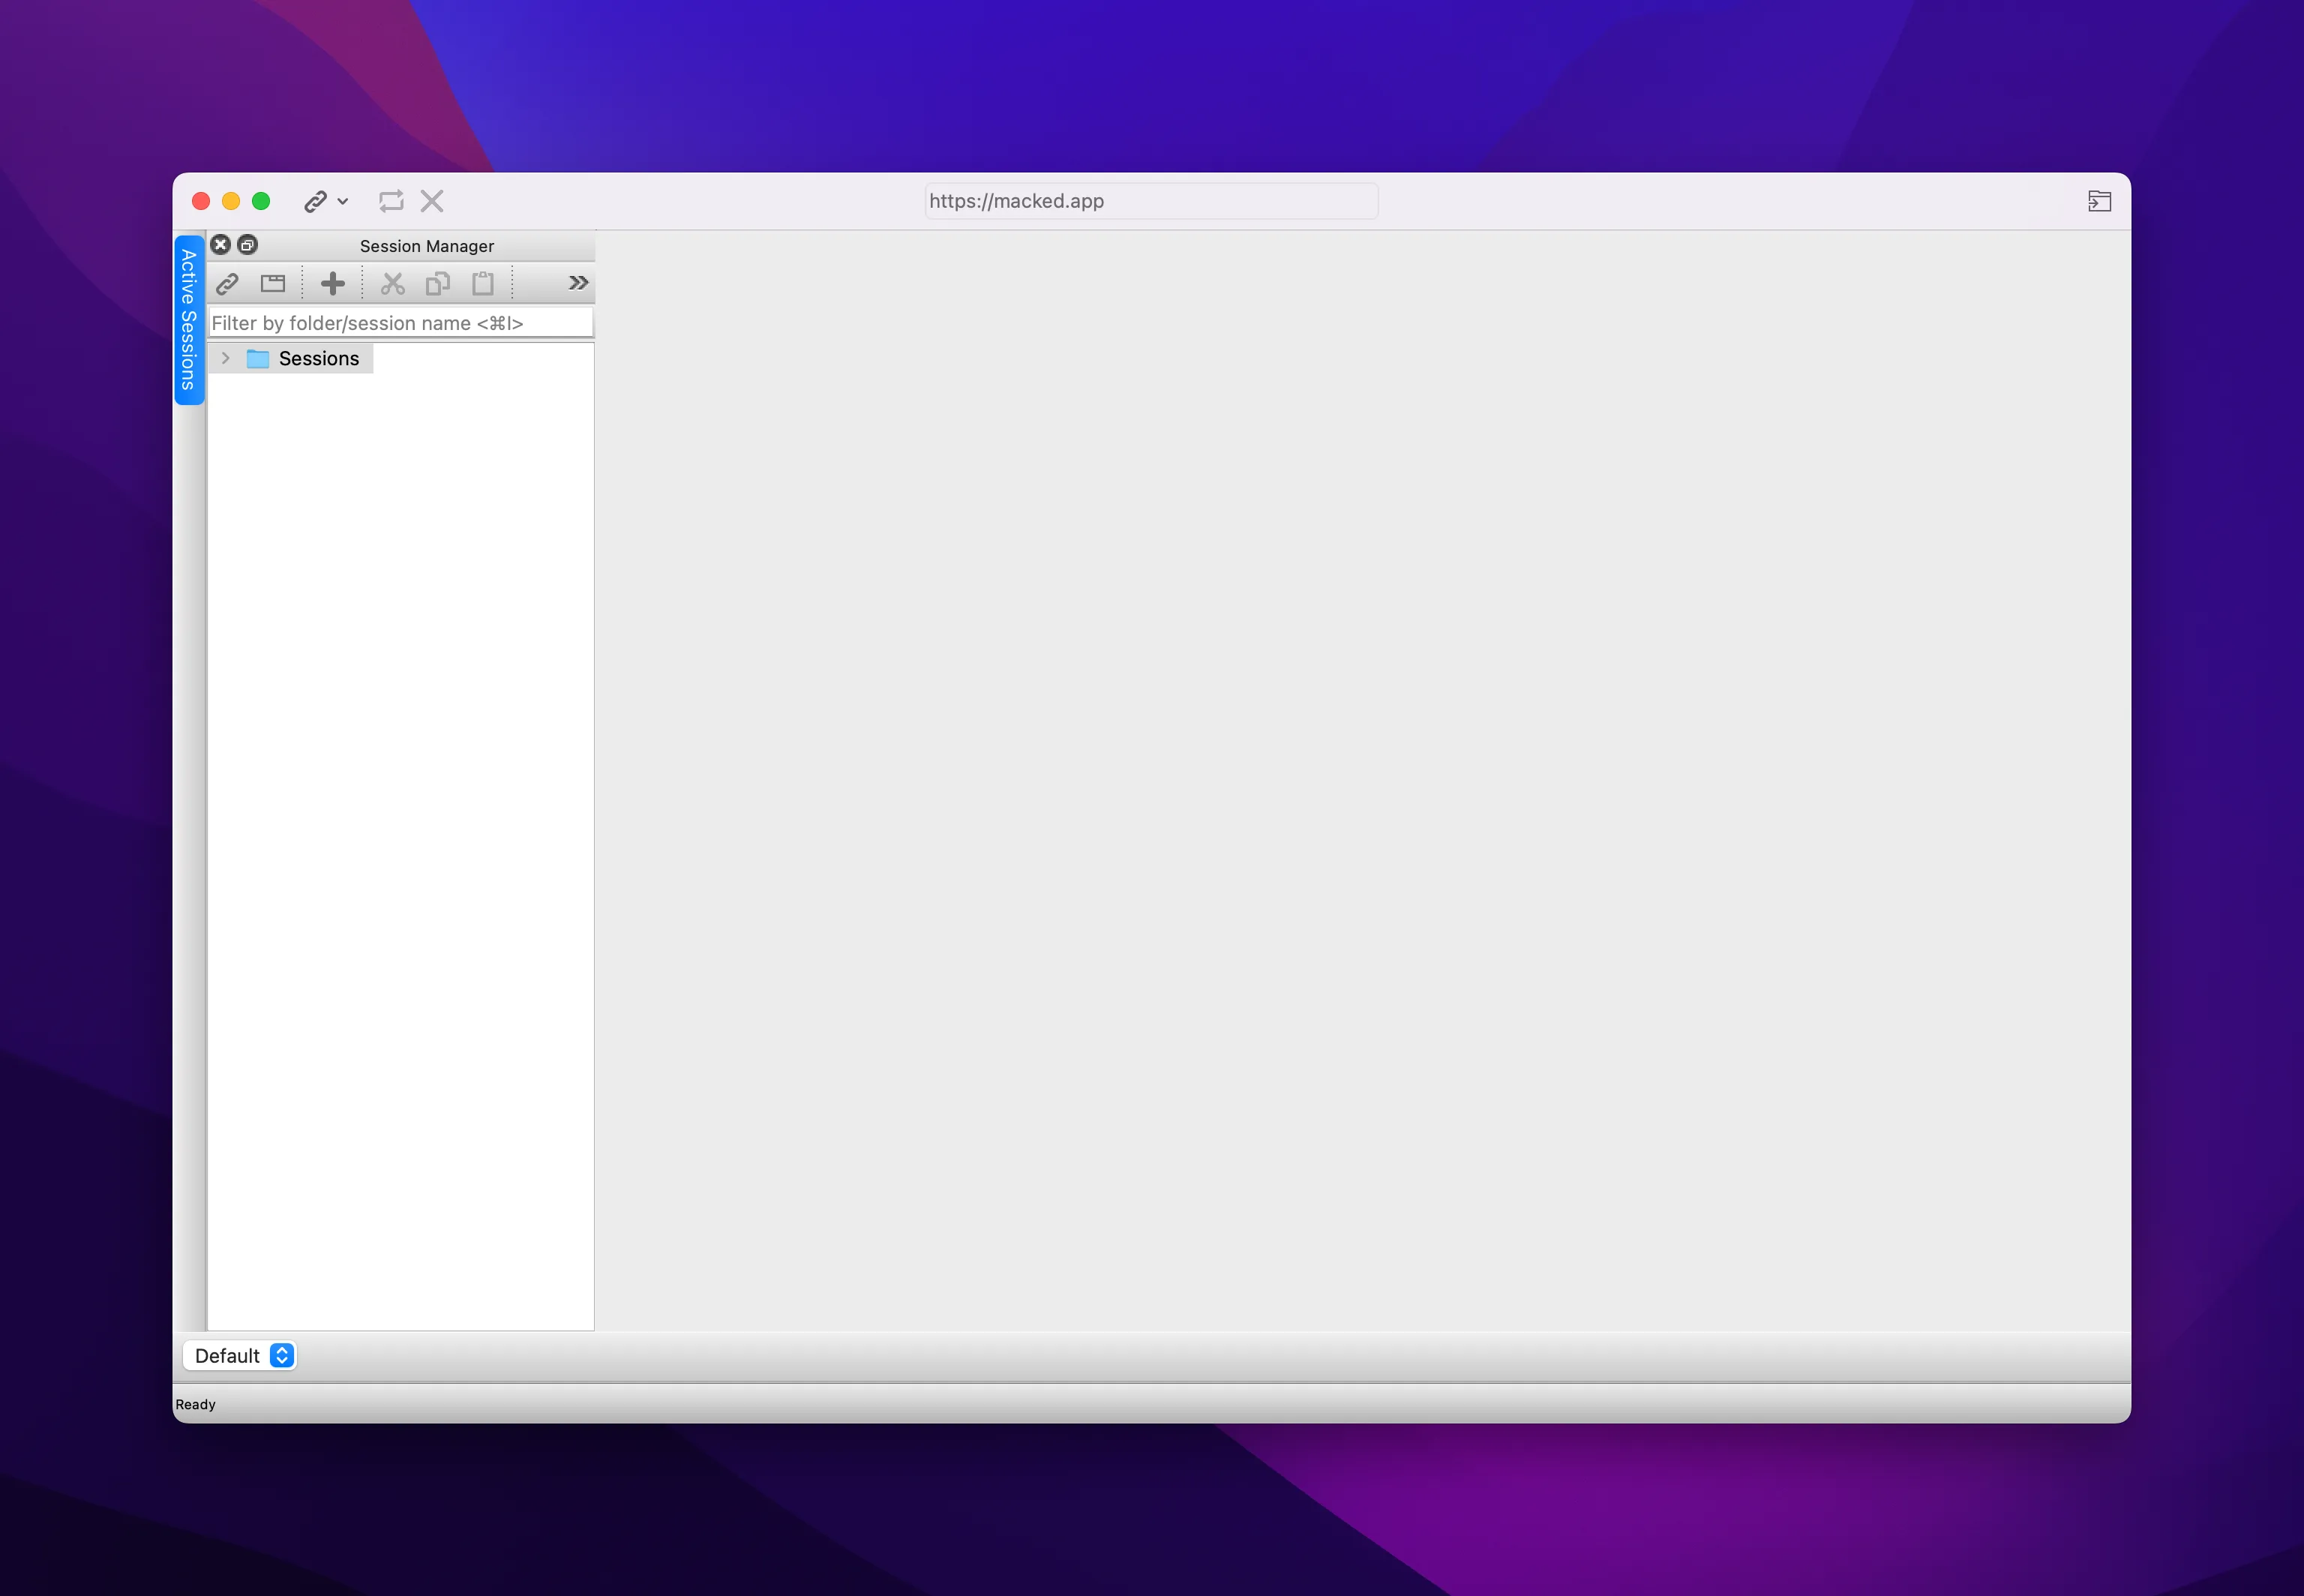The width and height of the screenshot is (2304, 1596).
Task: Open the connect link icon in title bar
Action: point(315,201)
